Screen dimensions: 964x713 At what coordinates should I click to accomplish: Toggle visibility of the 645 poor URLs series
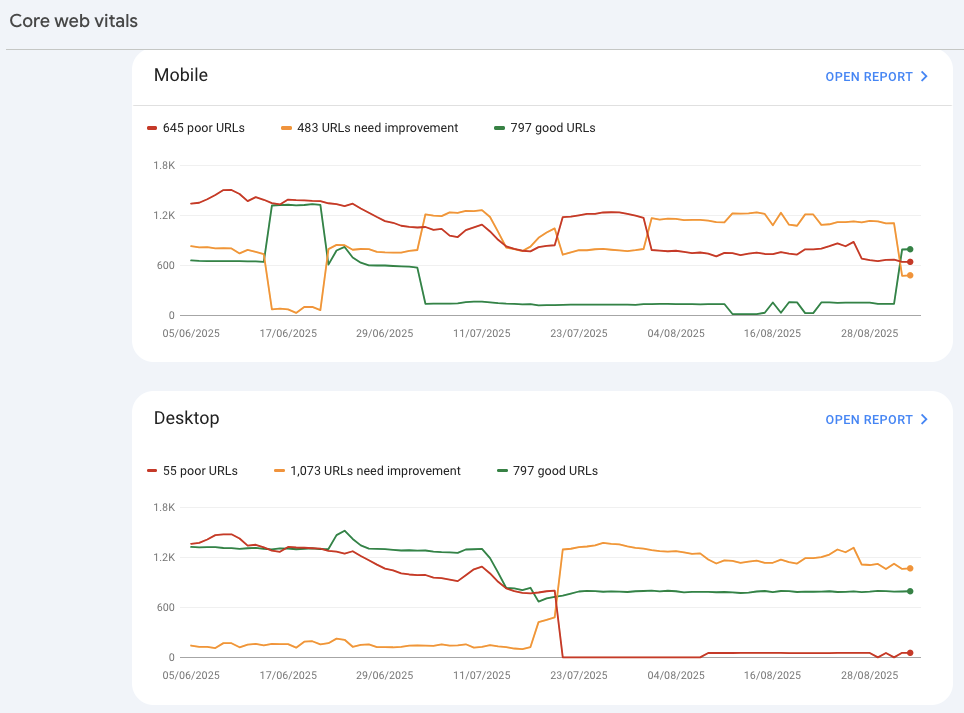(x=196, y=128)
